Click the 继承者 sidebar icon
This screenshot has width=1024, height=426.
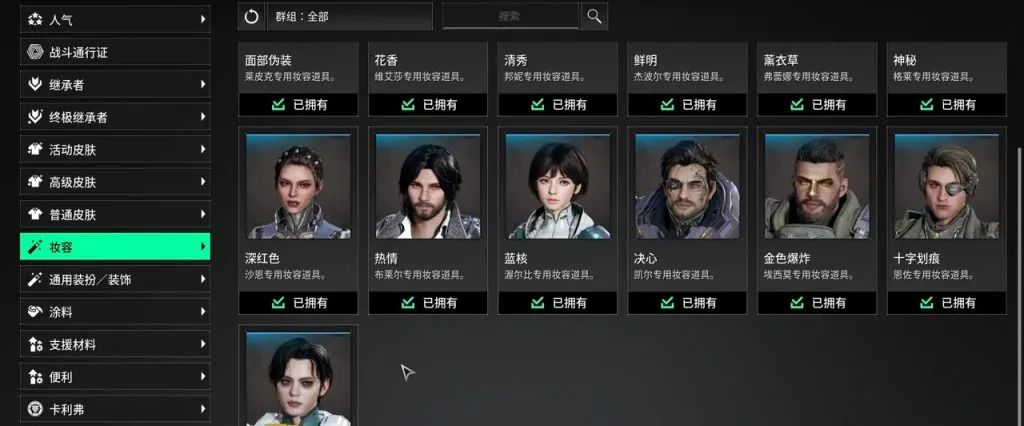click(35, 85)
